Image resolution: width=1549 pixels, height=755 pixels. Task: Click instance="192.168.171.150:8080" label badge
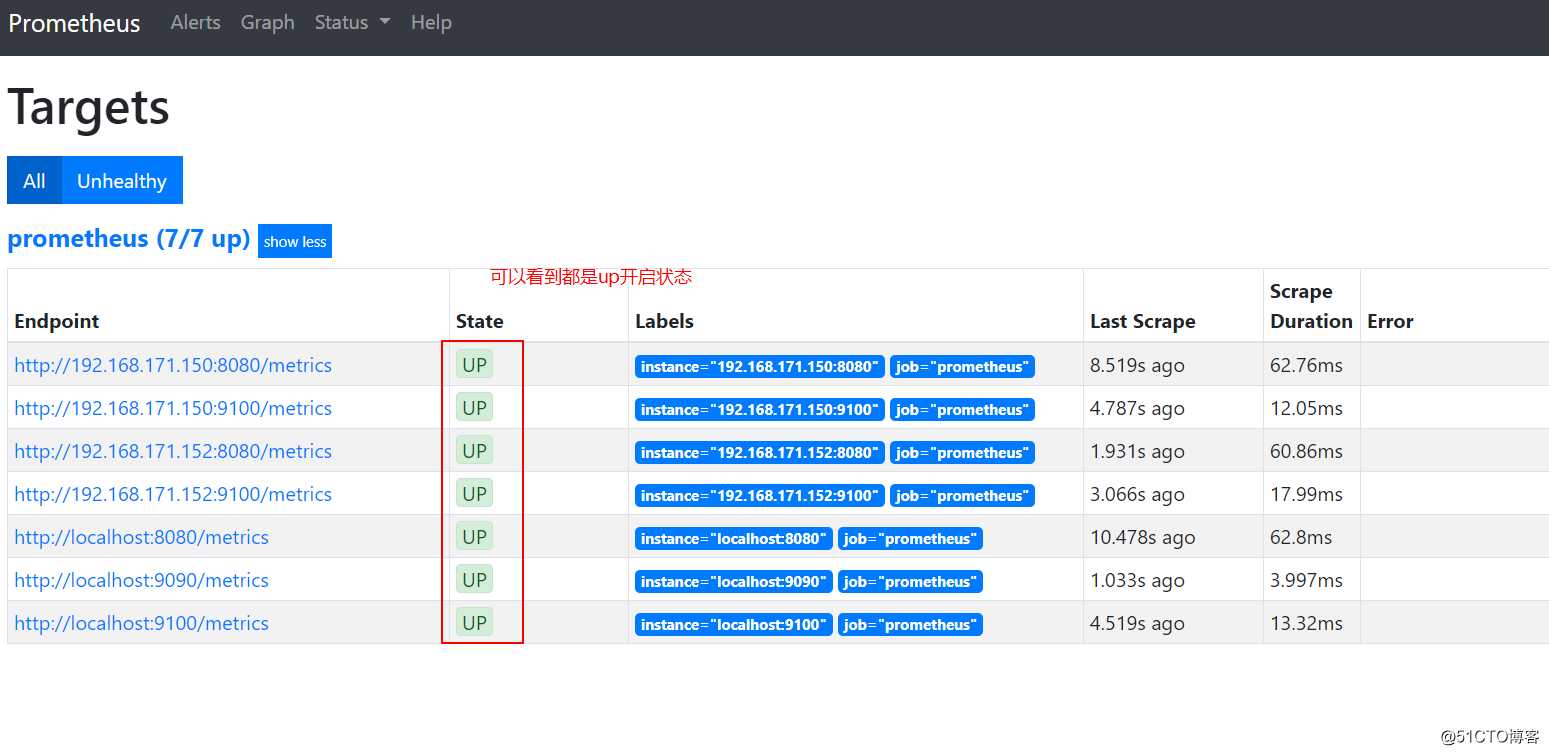tap(760, 367)
